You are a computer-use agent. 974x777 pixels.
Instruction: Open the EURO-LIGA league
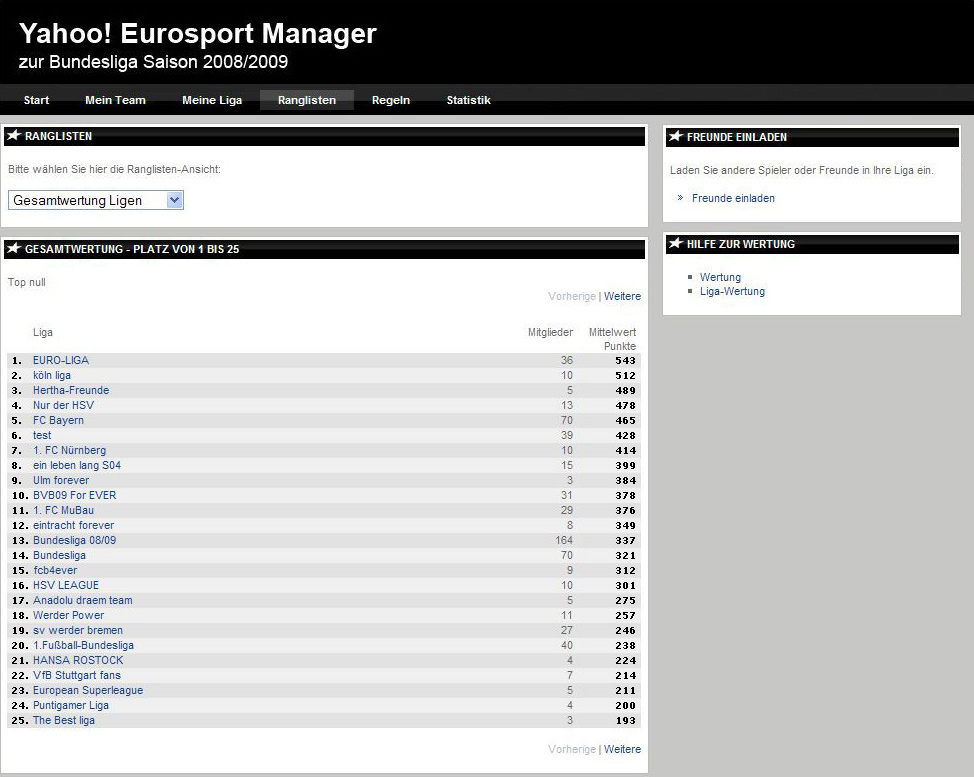(61, 360)
